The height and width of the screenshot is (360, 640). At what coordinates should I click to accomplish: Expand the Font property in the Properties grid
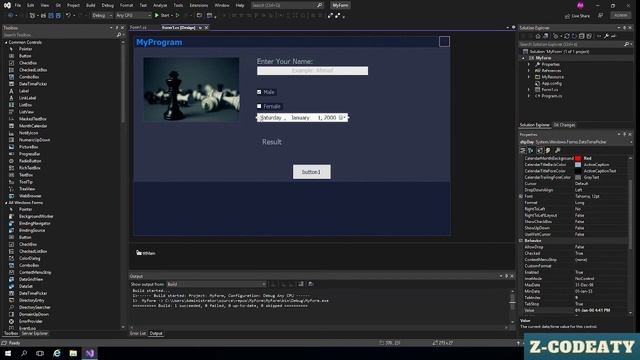click(521, 196)
